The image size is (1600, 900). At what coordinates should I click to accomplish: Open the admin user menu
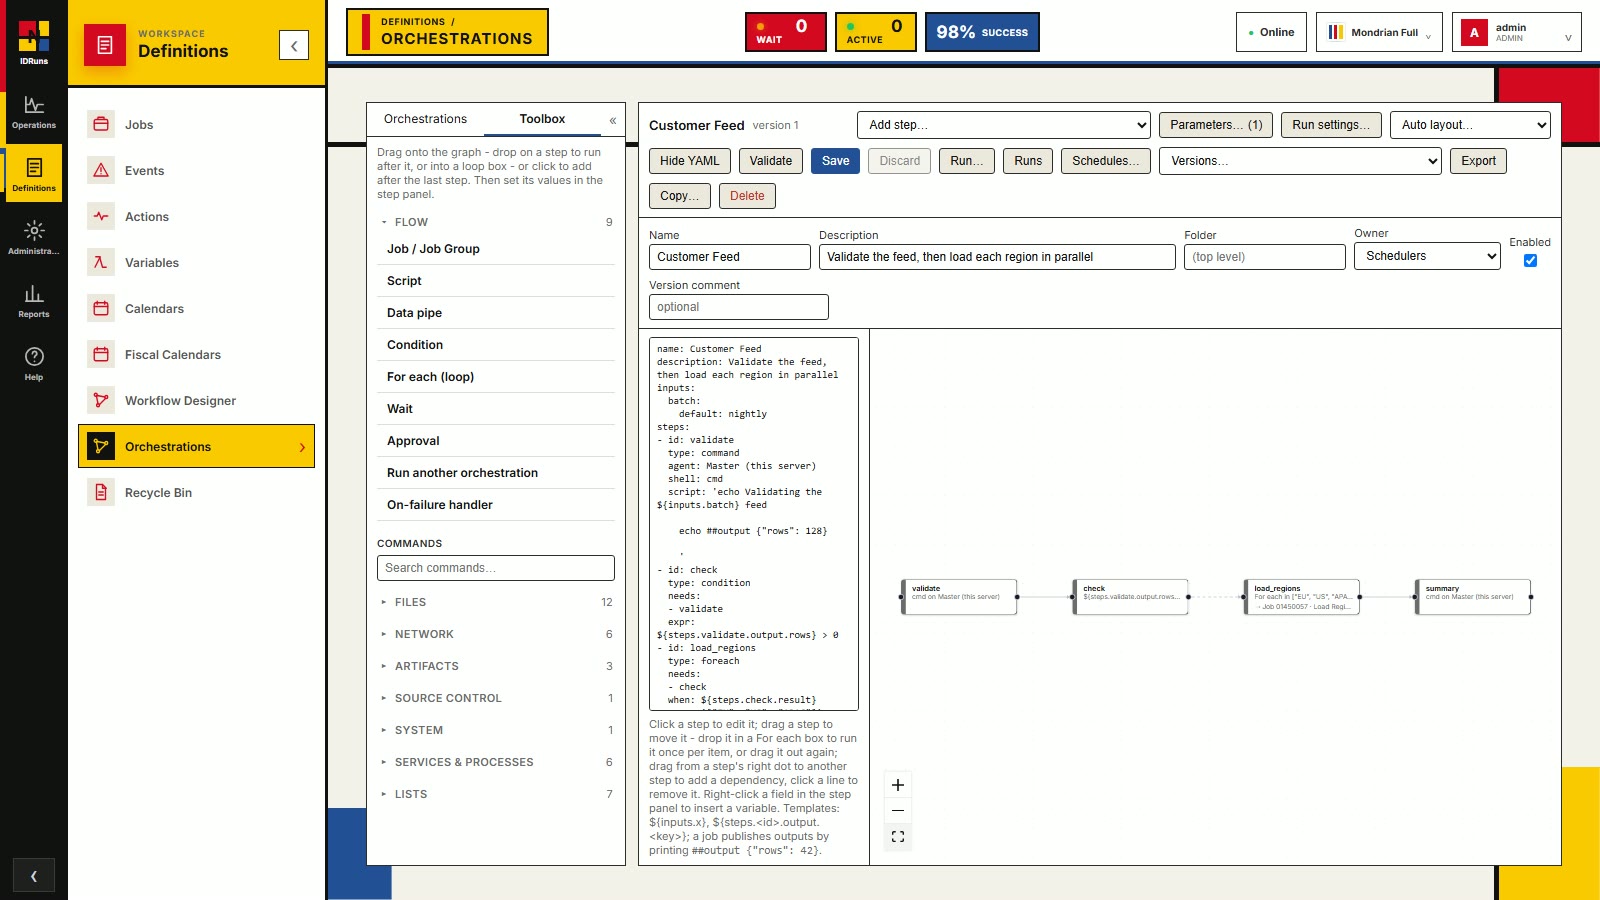(x=1516, y=32)
